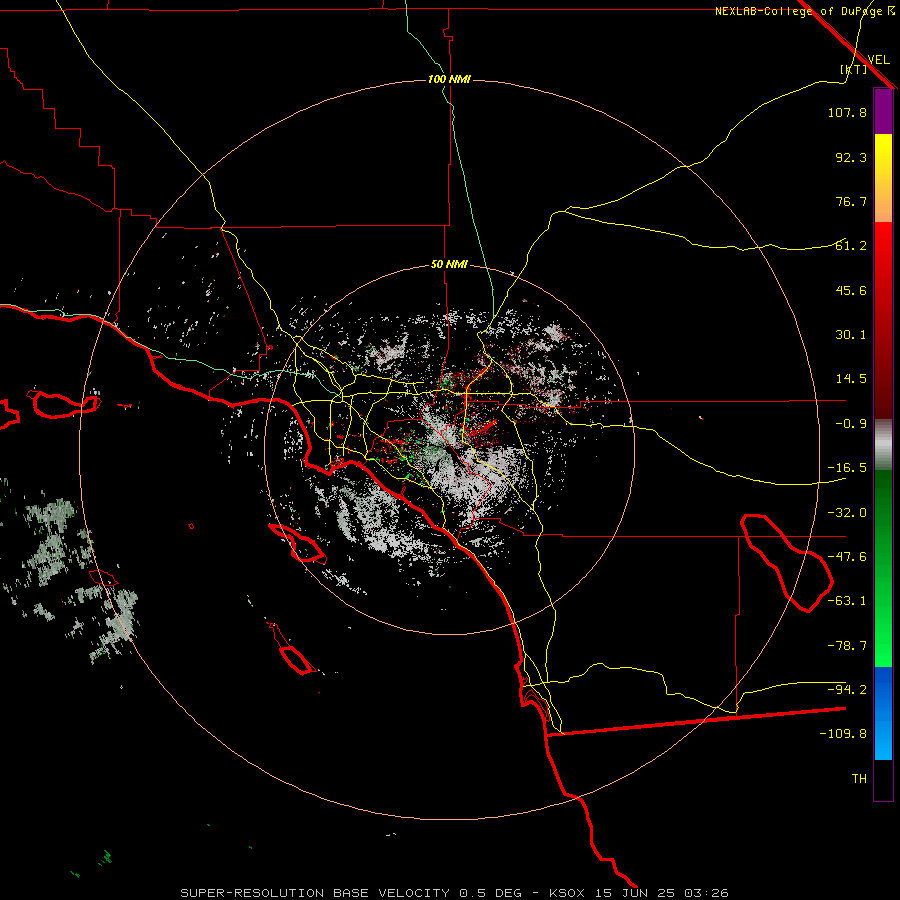
Task: Click the -63.1 legend value
Action: click(x=847, y=601)
